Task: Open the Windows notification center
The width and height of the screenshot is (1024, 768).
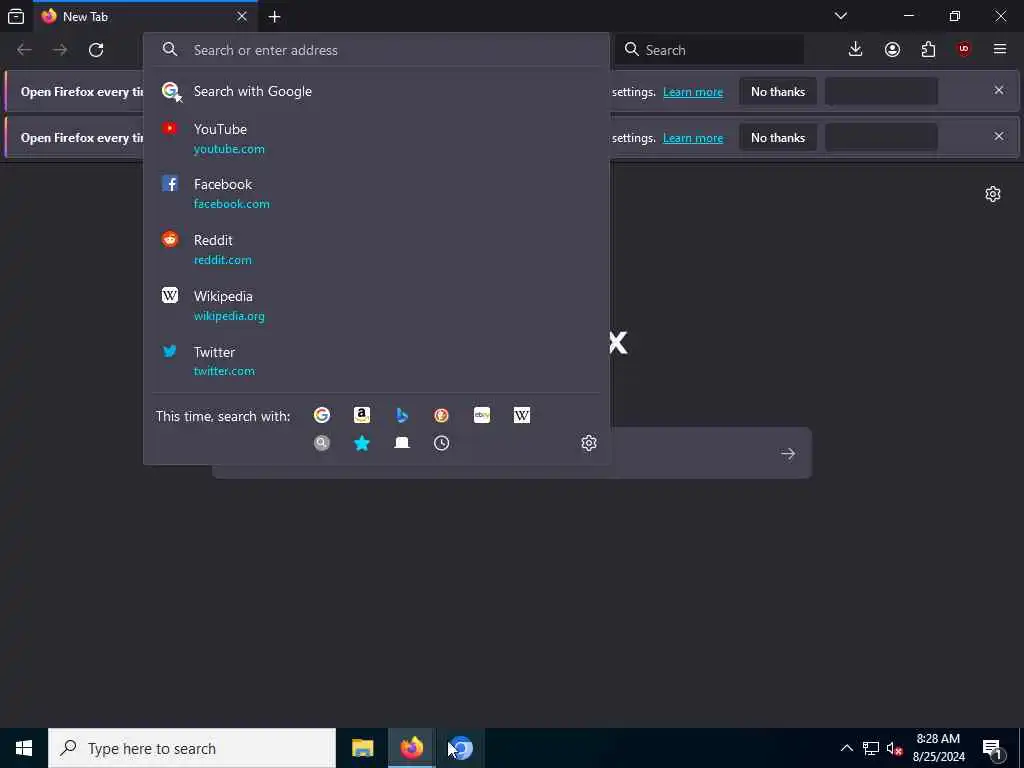Action: (x=993, y=748)
